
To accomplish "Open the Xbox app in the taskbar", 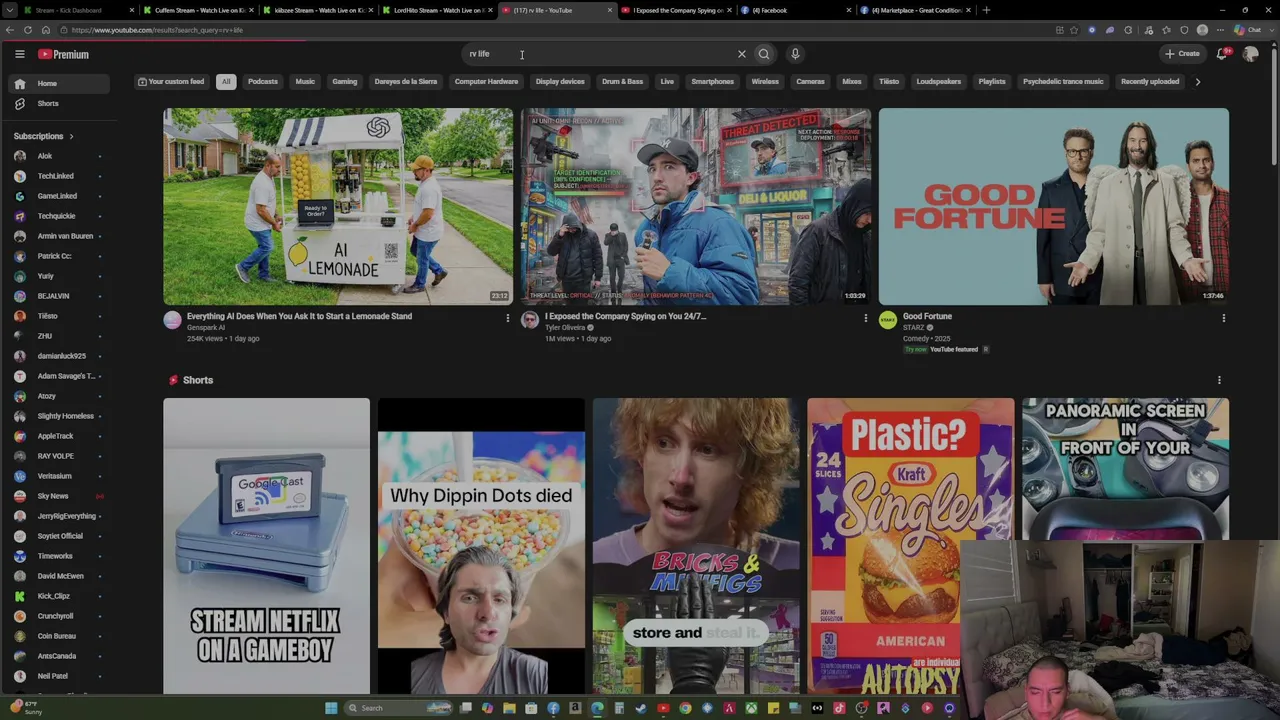I will pos(751,708).
